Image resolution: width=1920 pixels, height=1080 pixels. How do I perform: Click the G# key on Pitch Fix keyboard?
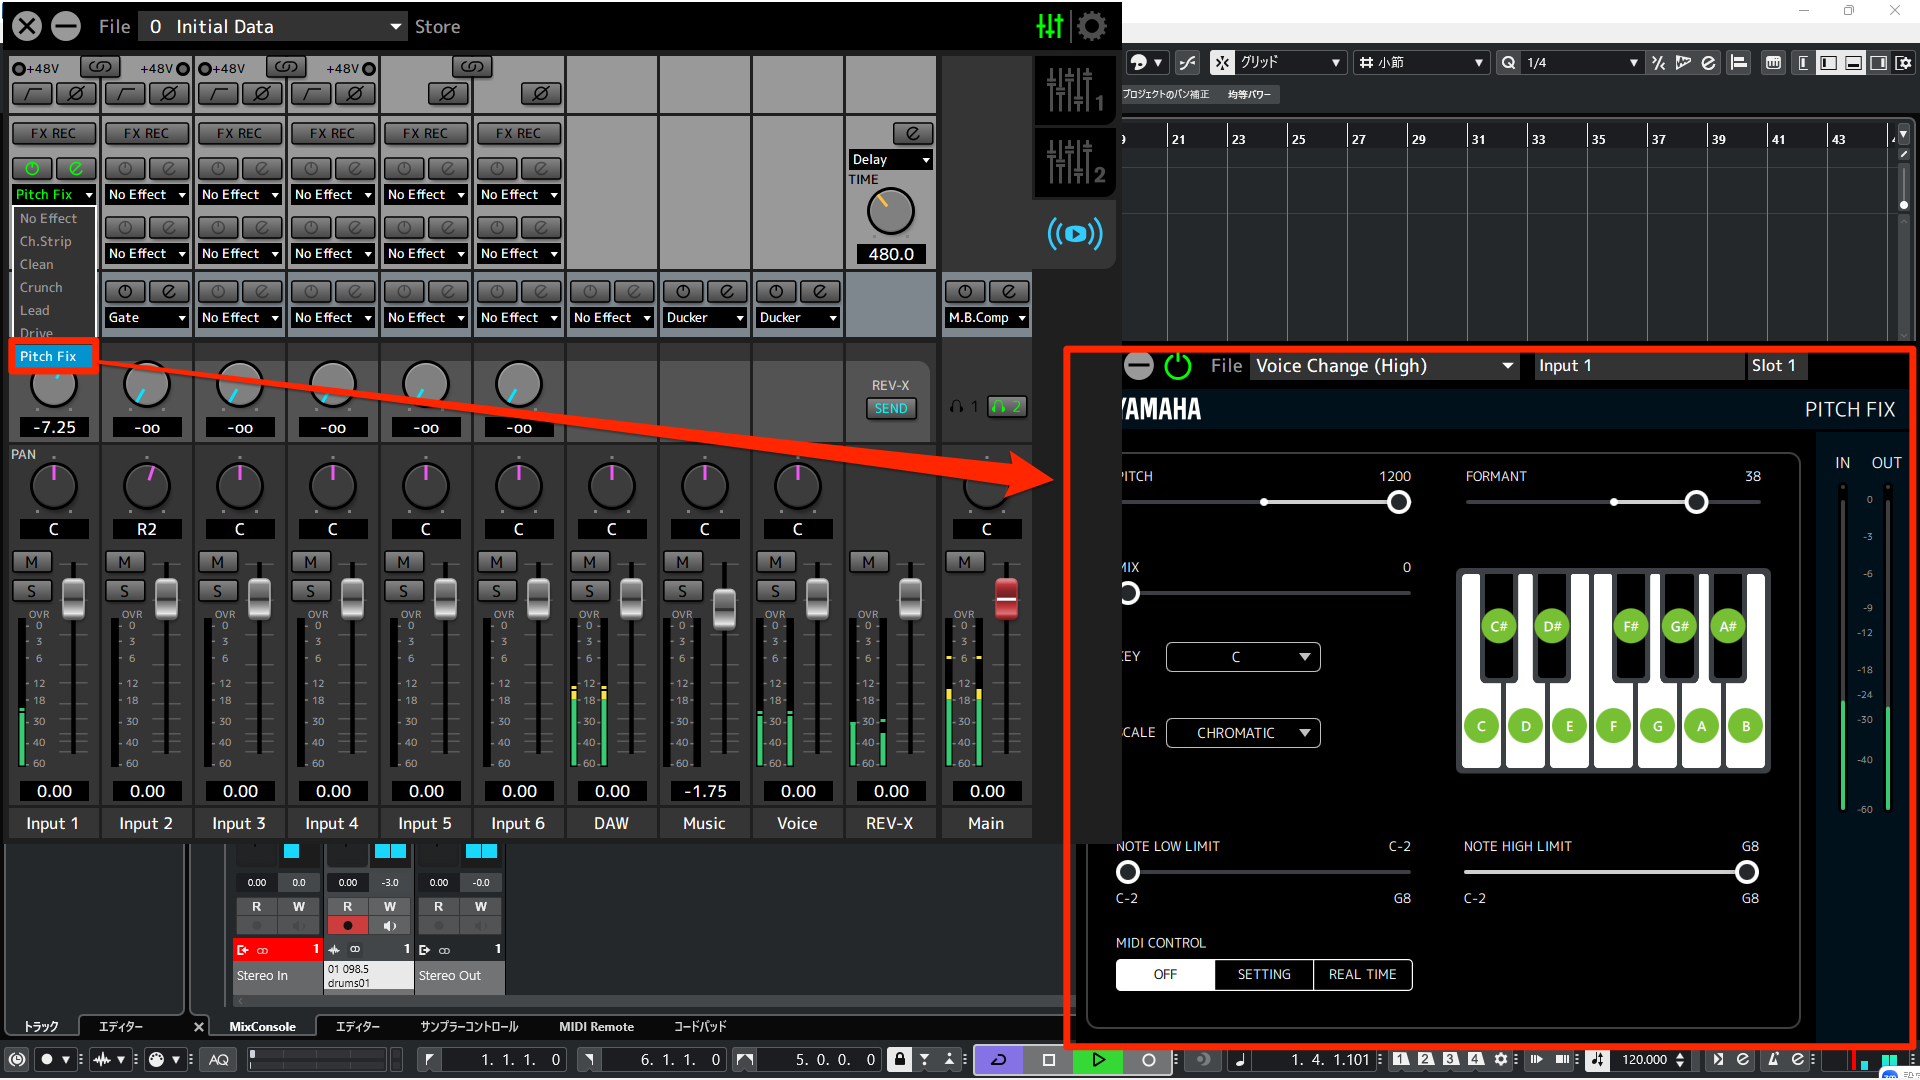[1679, 626]
